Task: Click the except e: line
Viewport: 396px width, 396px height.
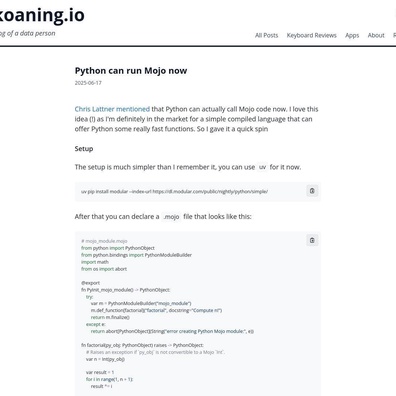Action: pos(96,324)
